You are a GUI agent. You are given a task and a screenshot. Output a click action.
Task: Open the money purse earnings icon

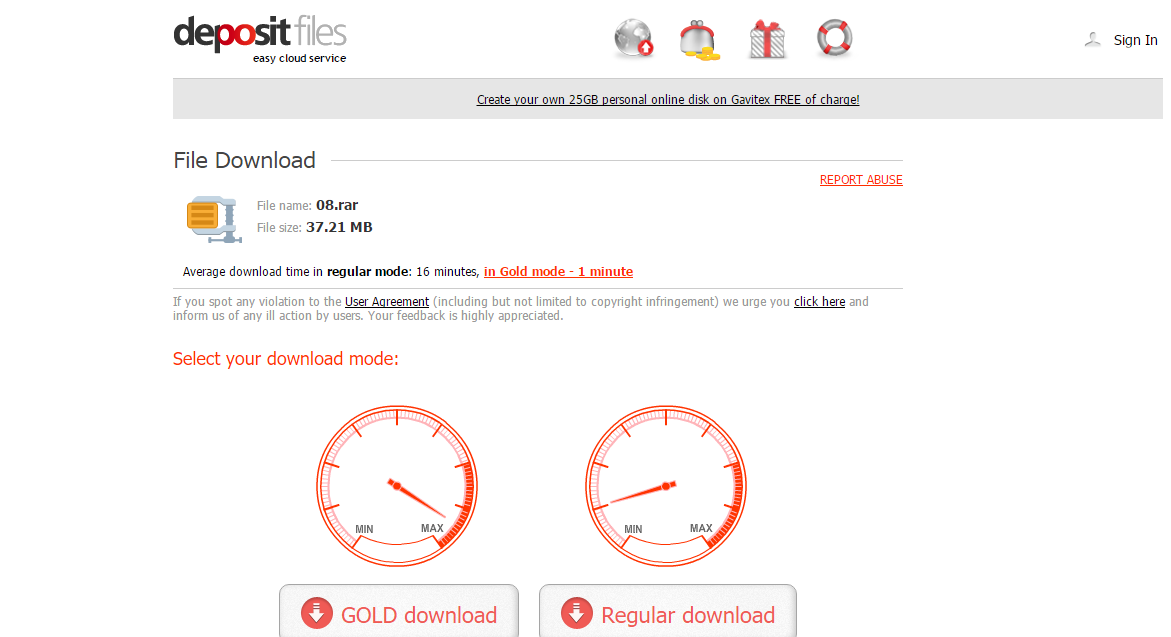(700, 39)
